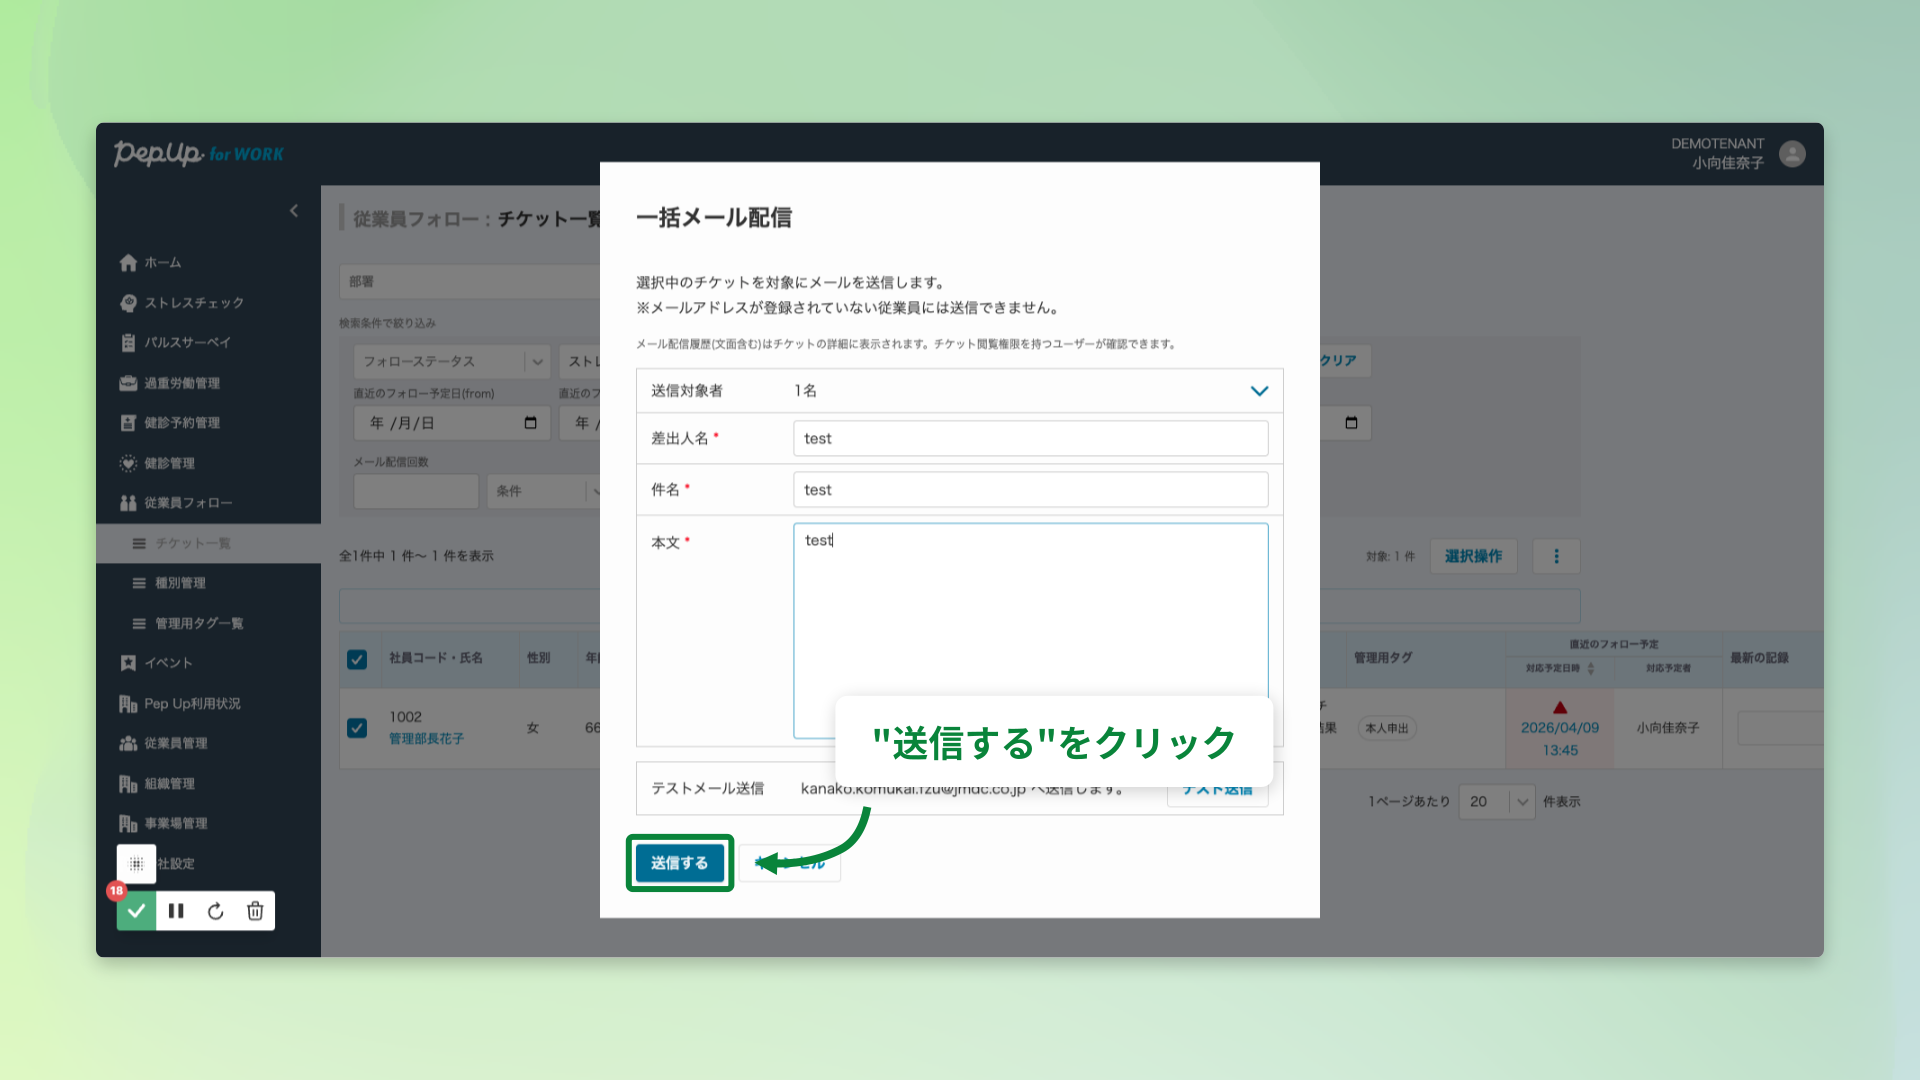Toggle the header select-all checkbox
The width and height of the screenshot is (1920, 1080).
tap(357, 659)
